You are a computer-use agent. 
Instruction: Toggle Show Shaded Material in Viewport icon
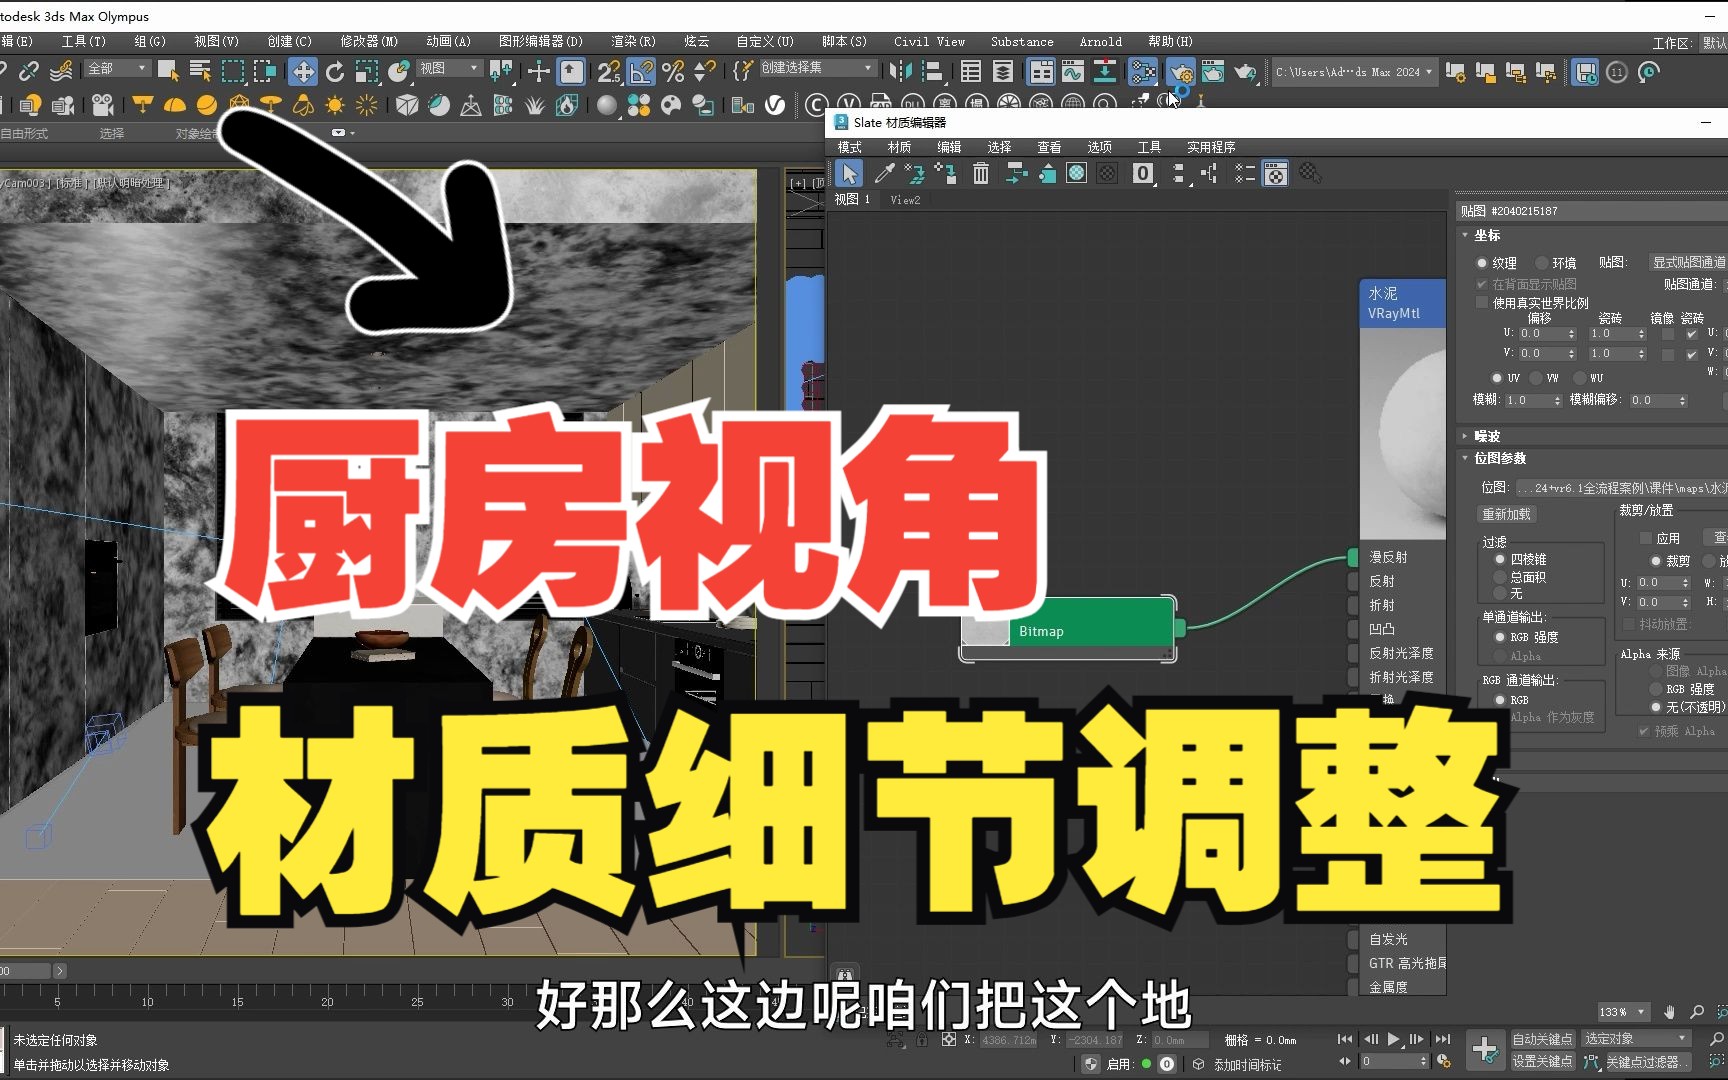coord(1076,174)
